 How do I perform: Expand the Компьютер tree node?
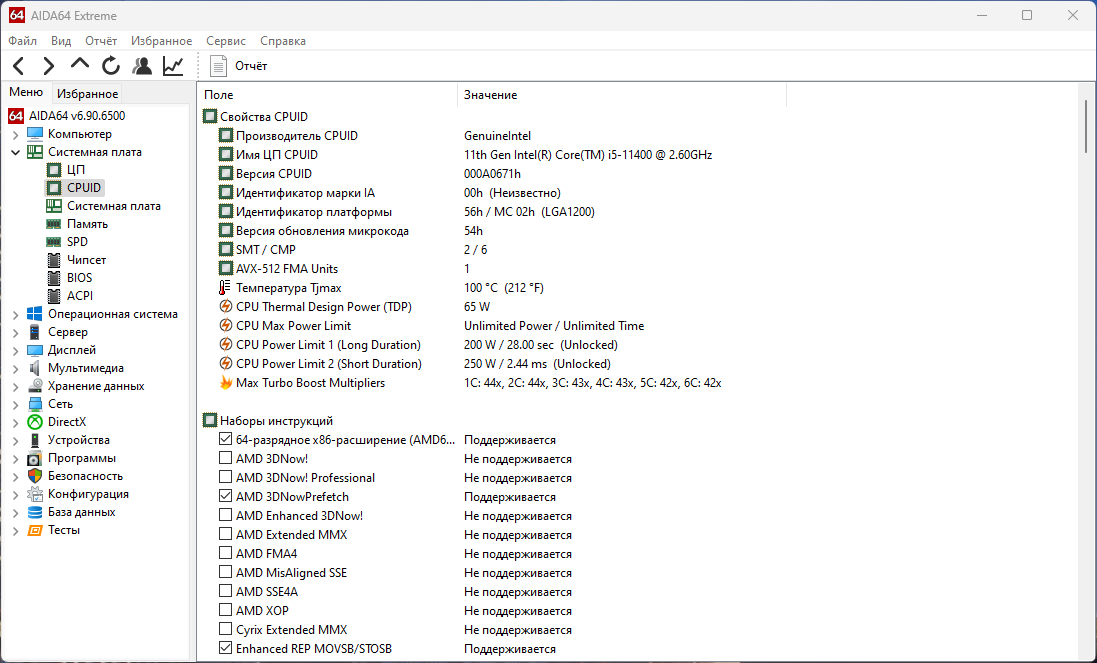click(x=16, y=134)
